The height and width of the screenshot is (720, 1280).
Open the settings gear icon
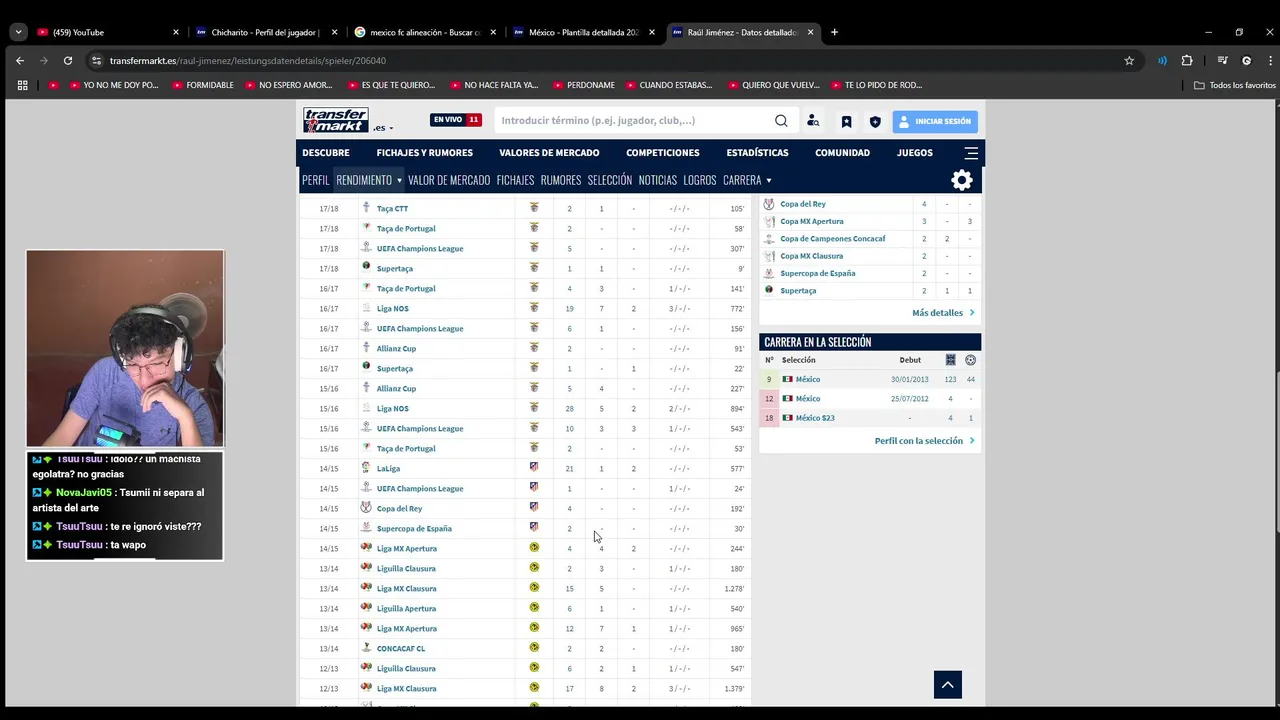(962, 180)
